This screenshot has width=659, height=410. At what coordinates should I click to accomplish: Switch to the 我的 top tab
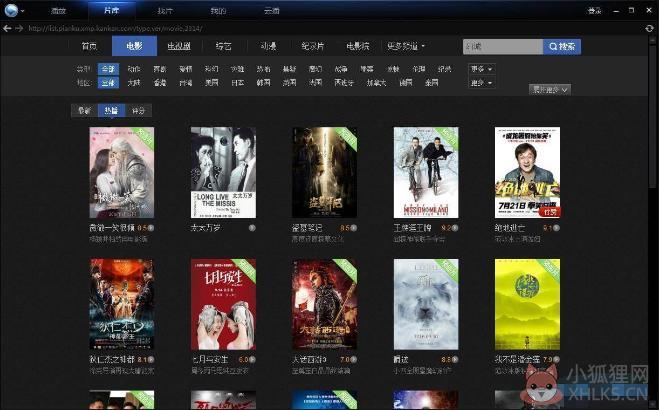click(x=218, y=11)
